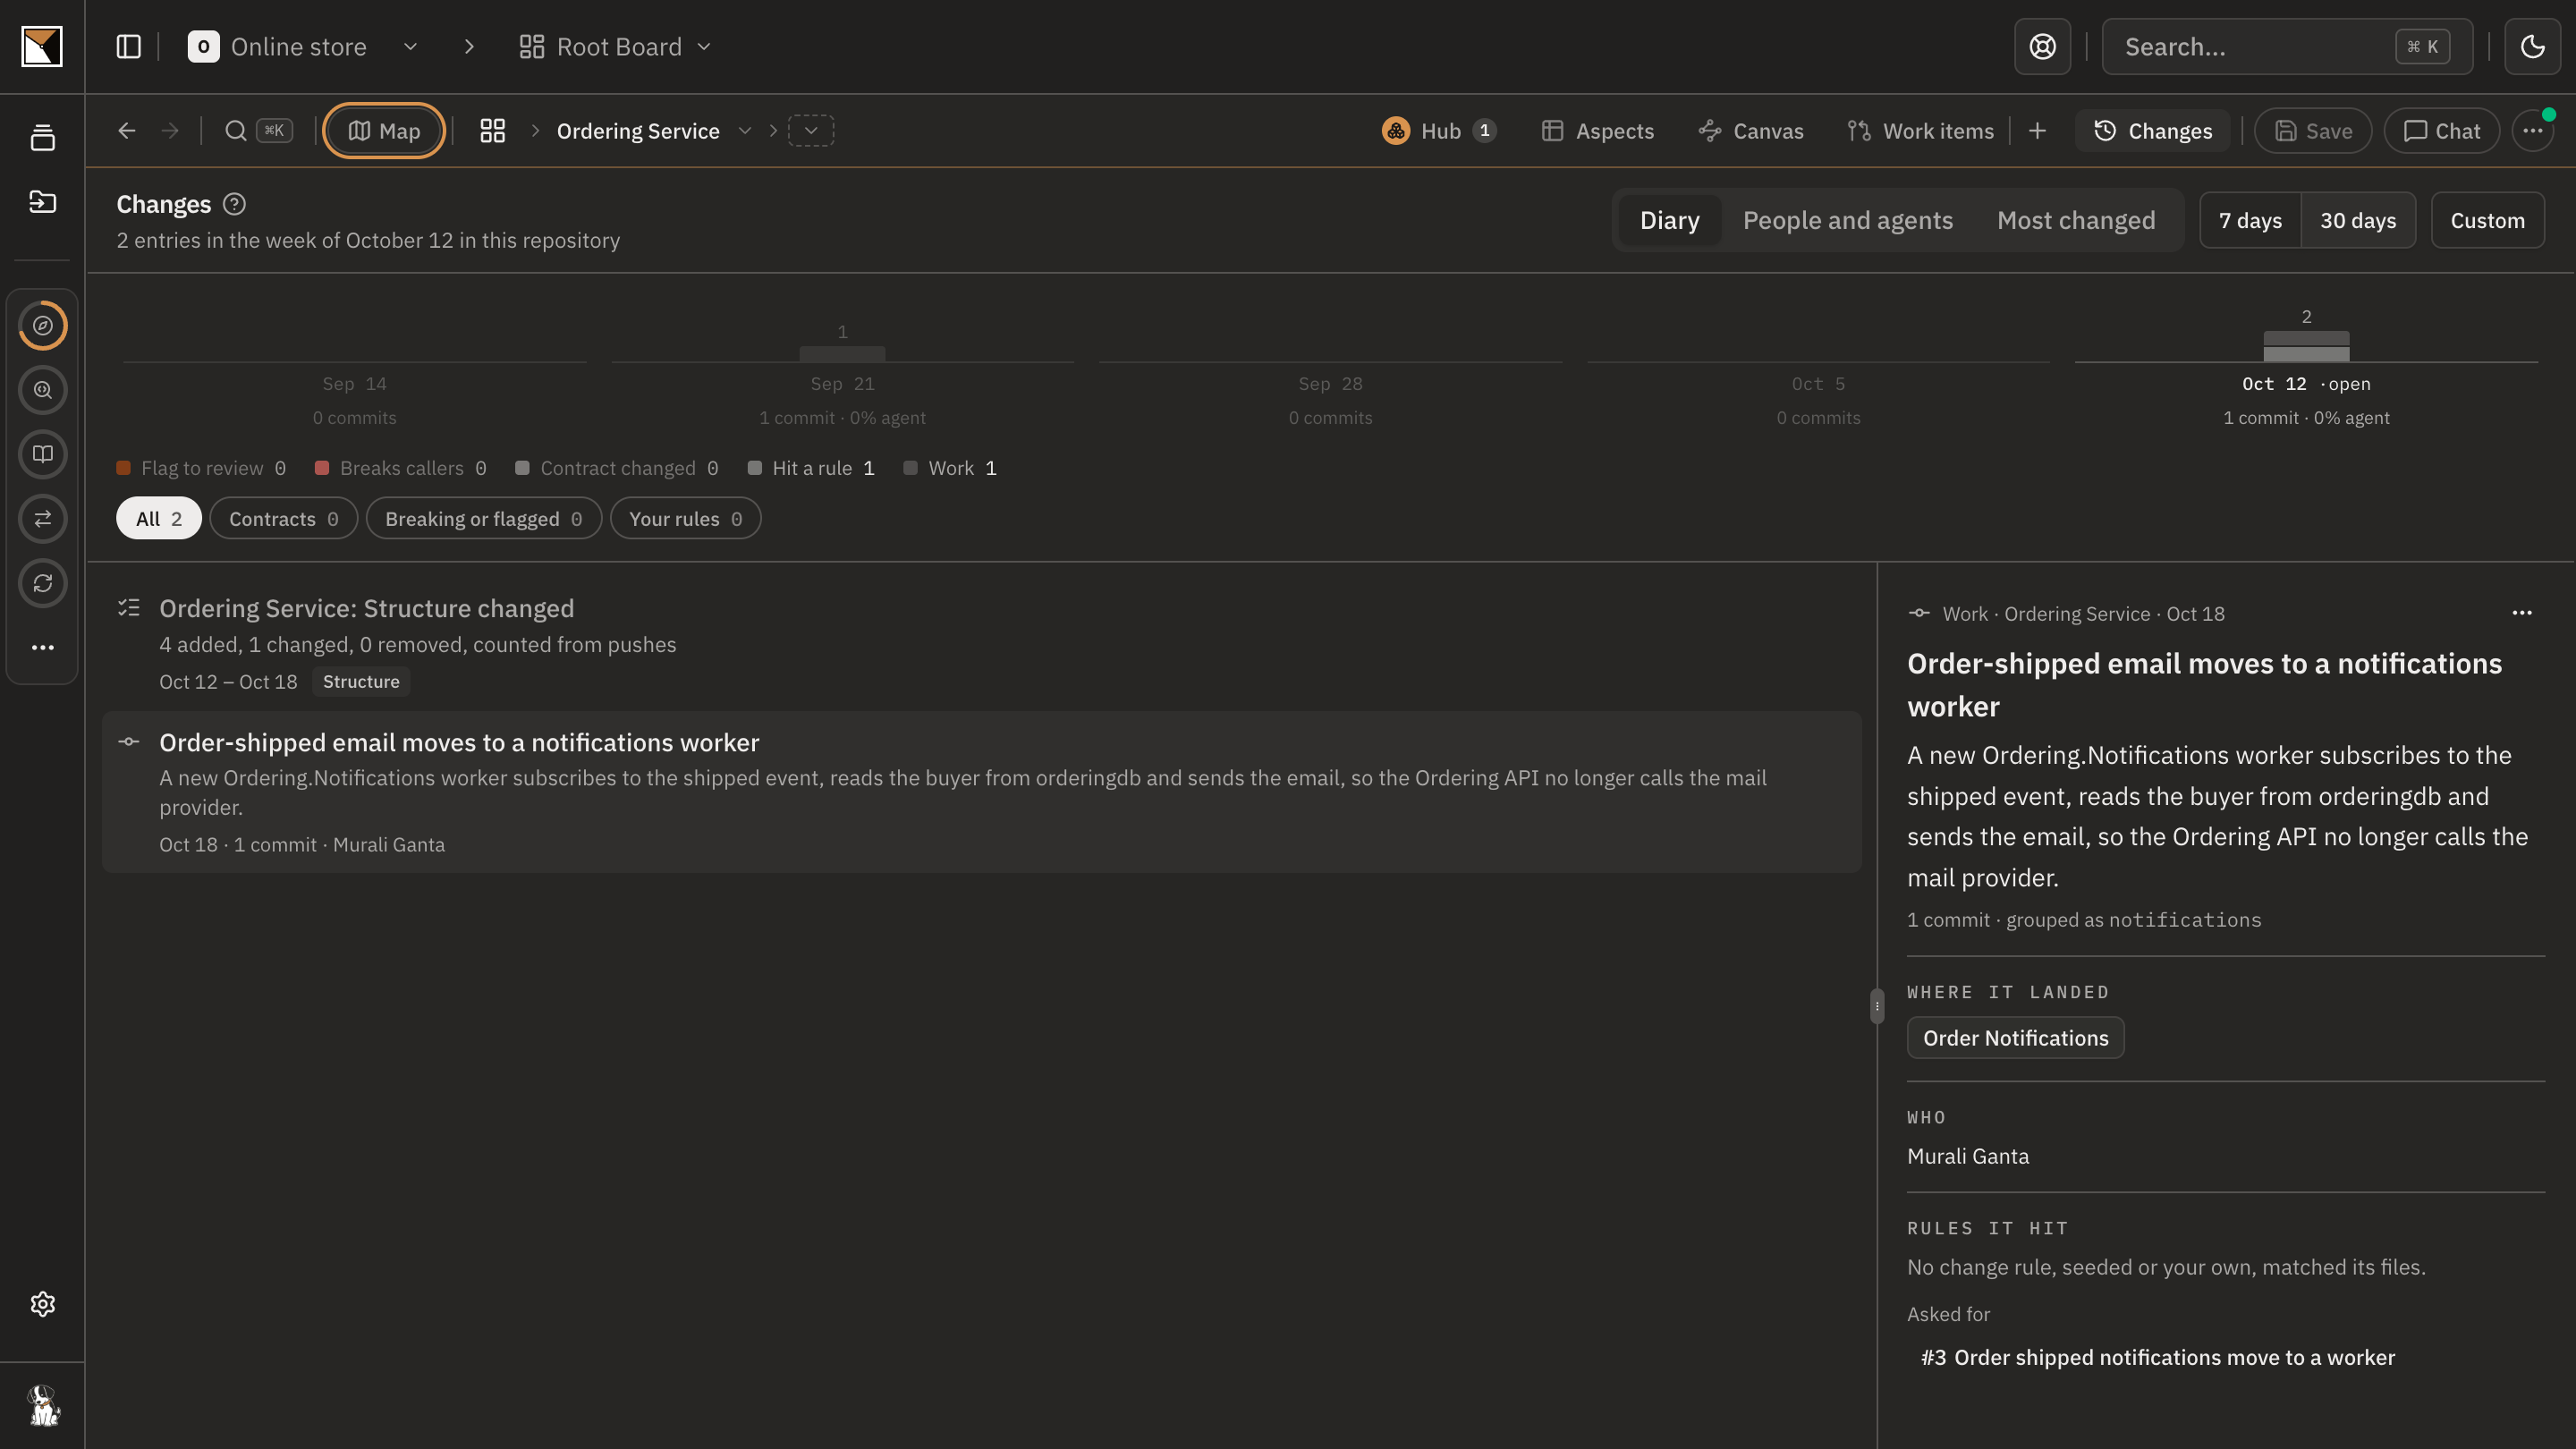Image resolution: width=2576 pixels, height=1449 pixels.
Task: Open the stacked layers sidebar icon
Action: [x=42, y=137]
